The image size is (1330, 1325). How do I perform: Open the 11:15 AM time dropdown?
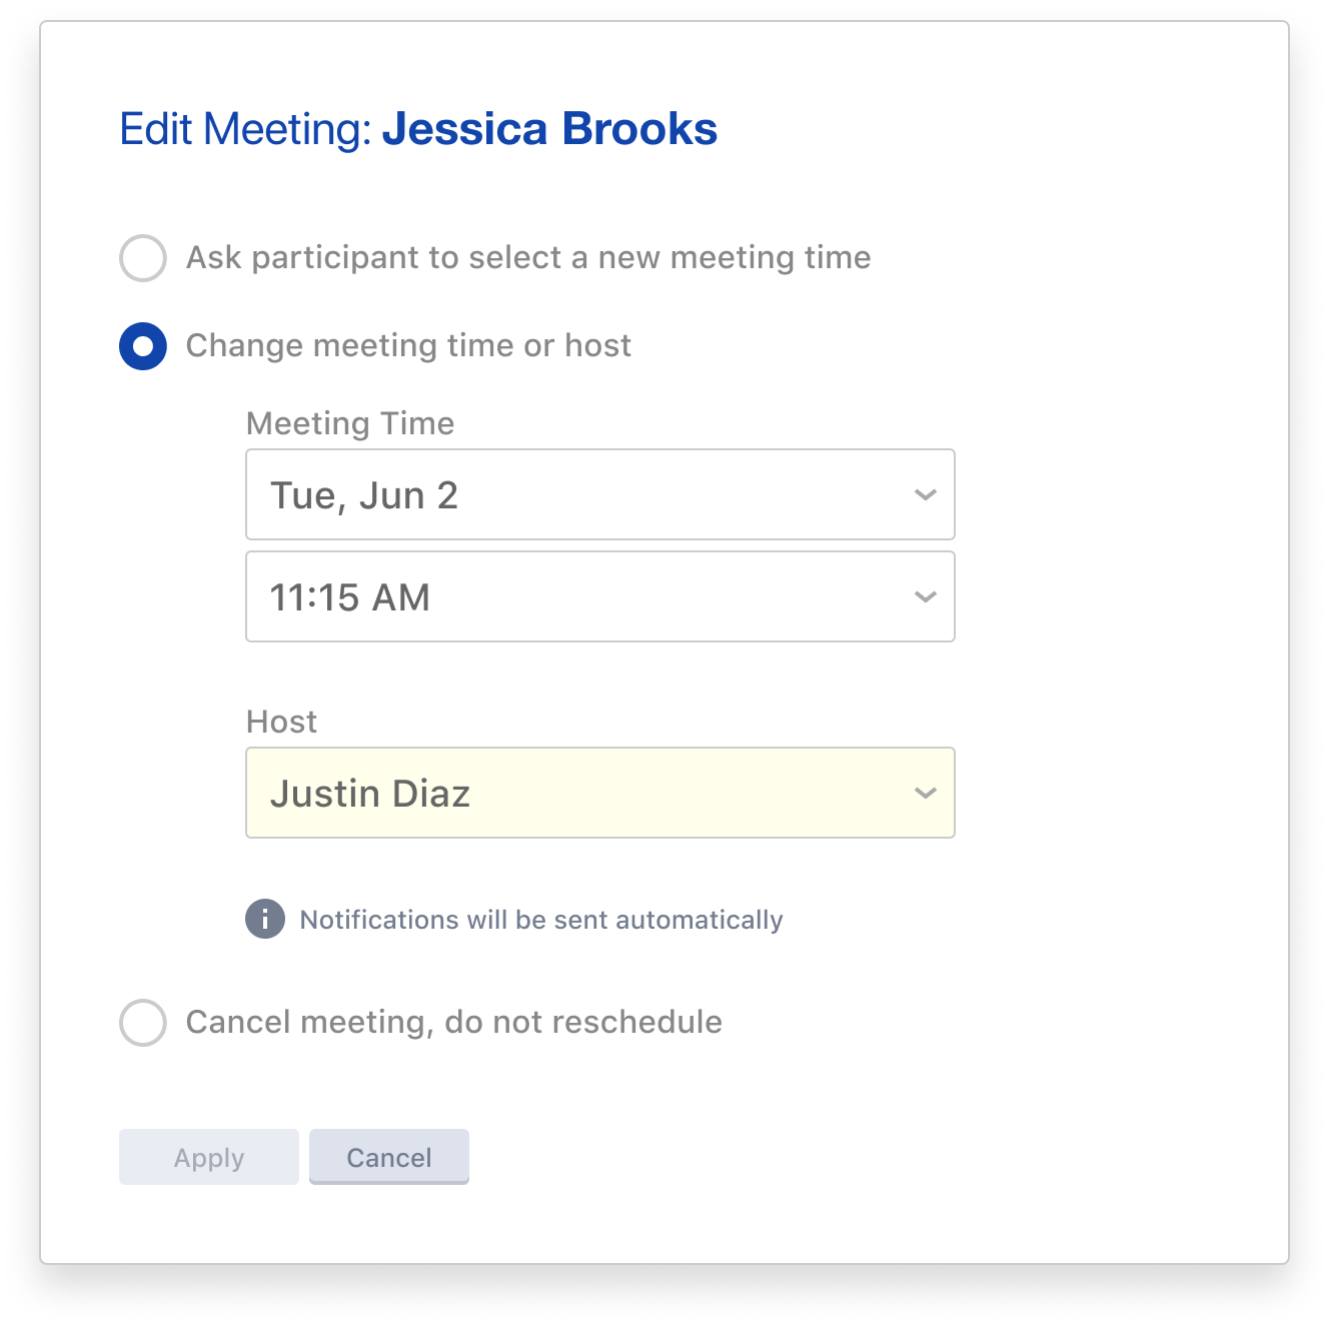pyautogui.click(x=600, y=597)
